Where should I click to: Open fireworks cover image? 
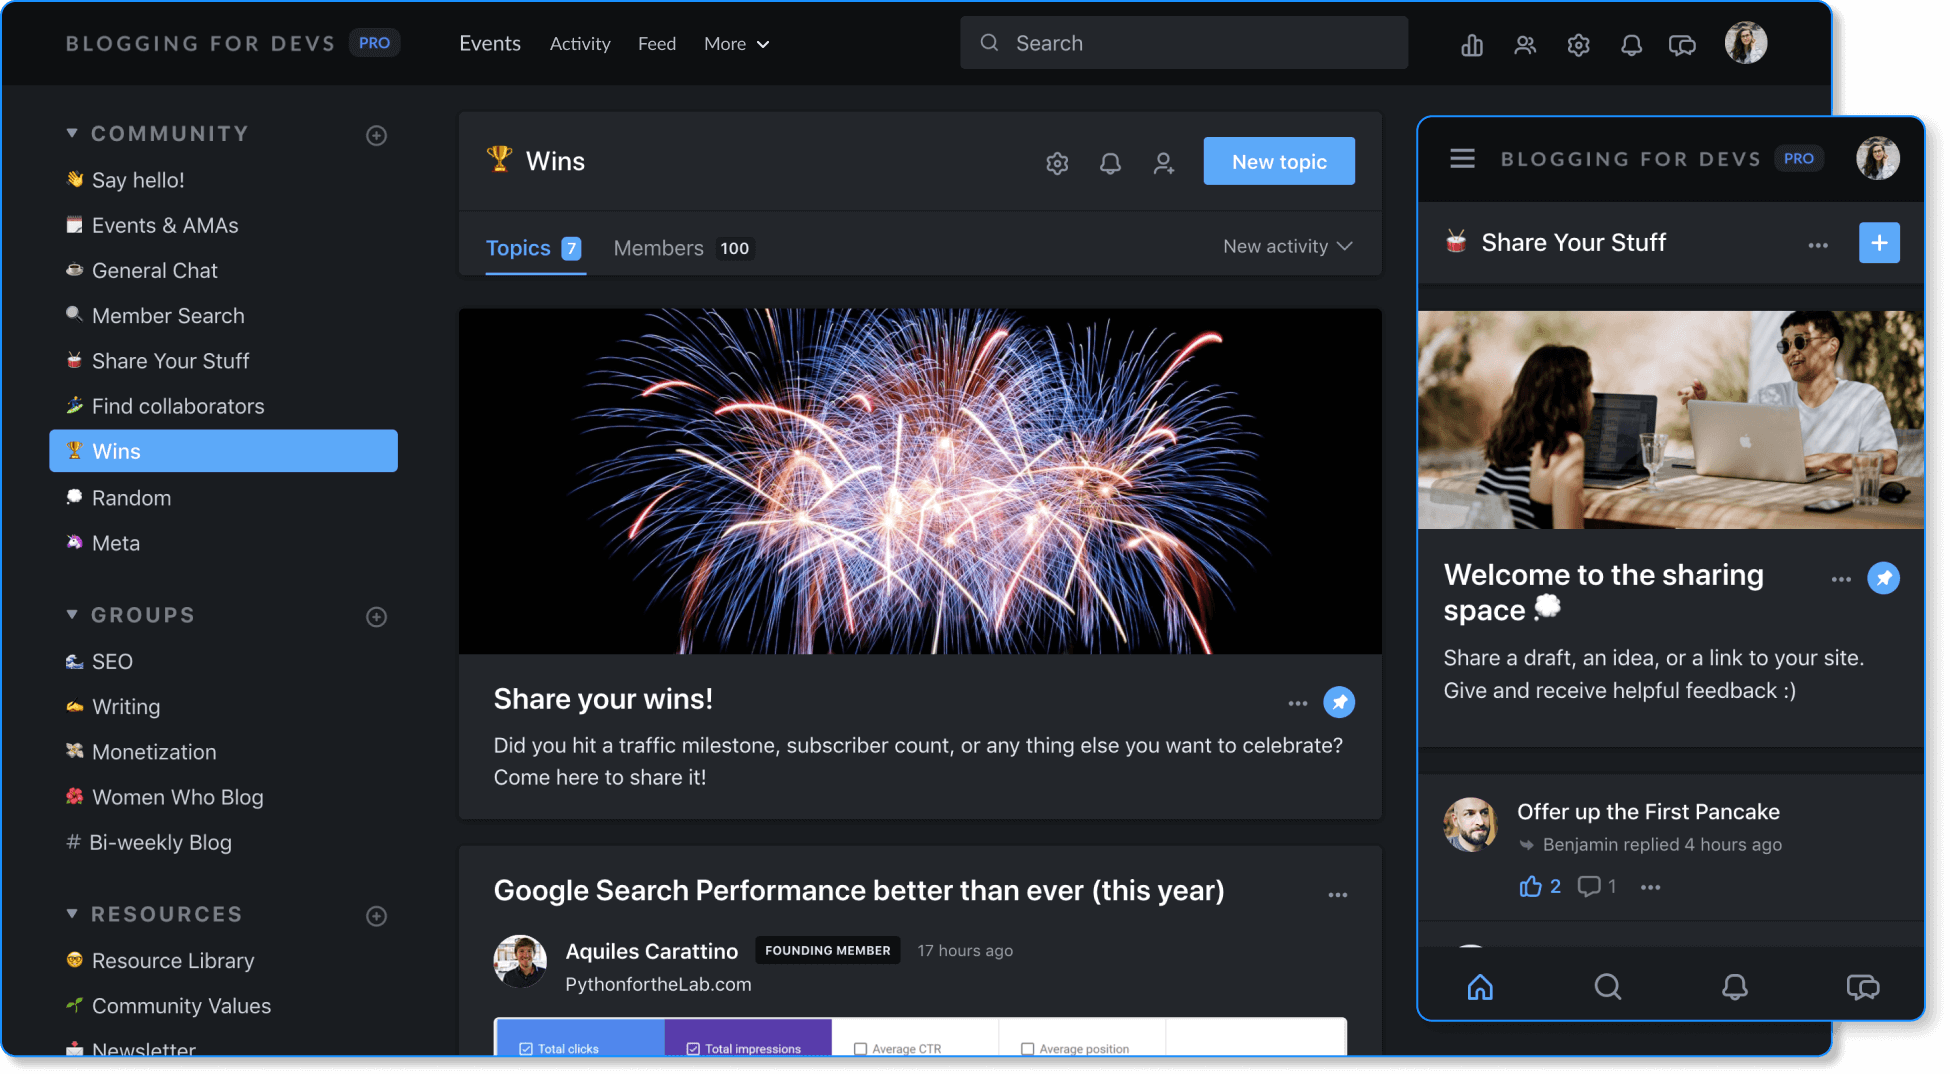pyautogui.click(x=920, y=481)
